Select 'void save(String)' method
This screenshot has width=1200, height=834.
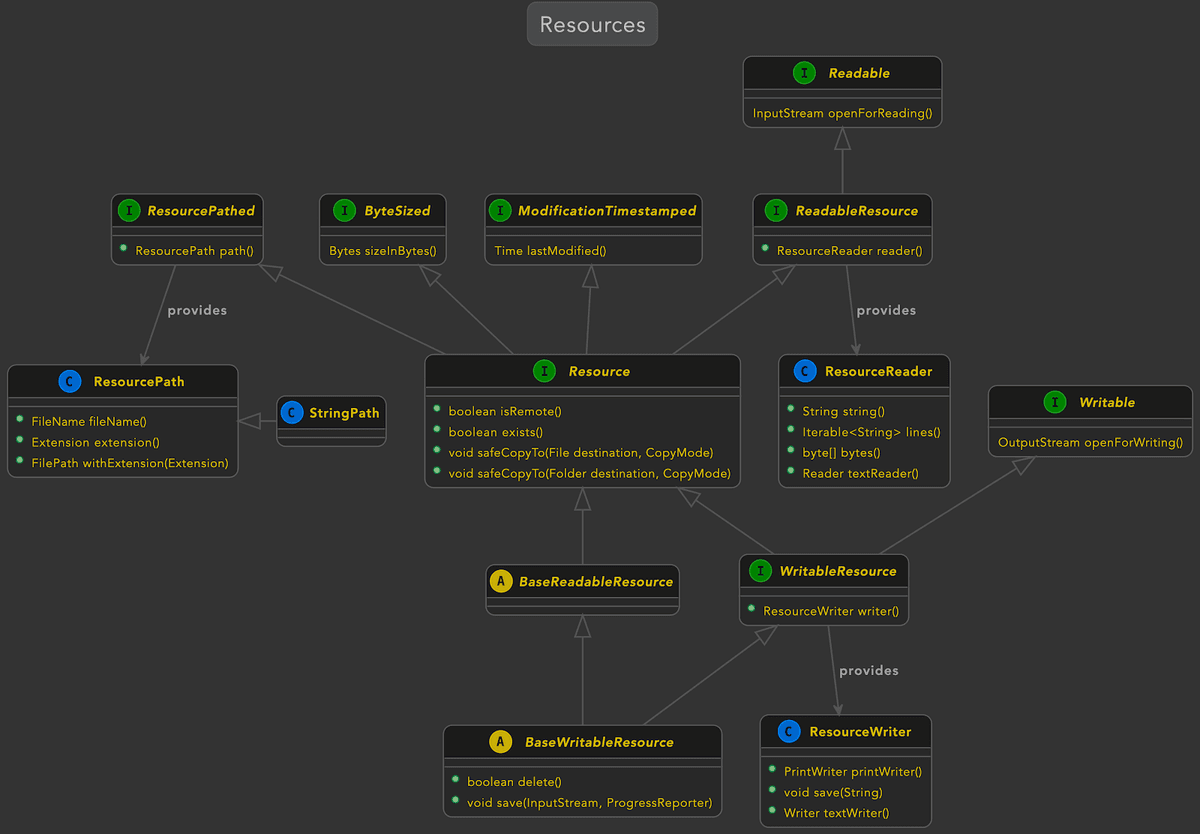coord(833,792)
